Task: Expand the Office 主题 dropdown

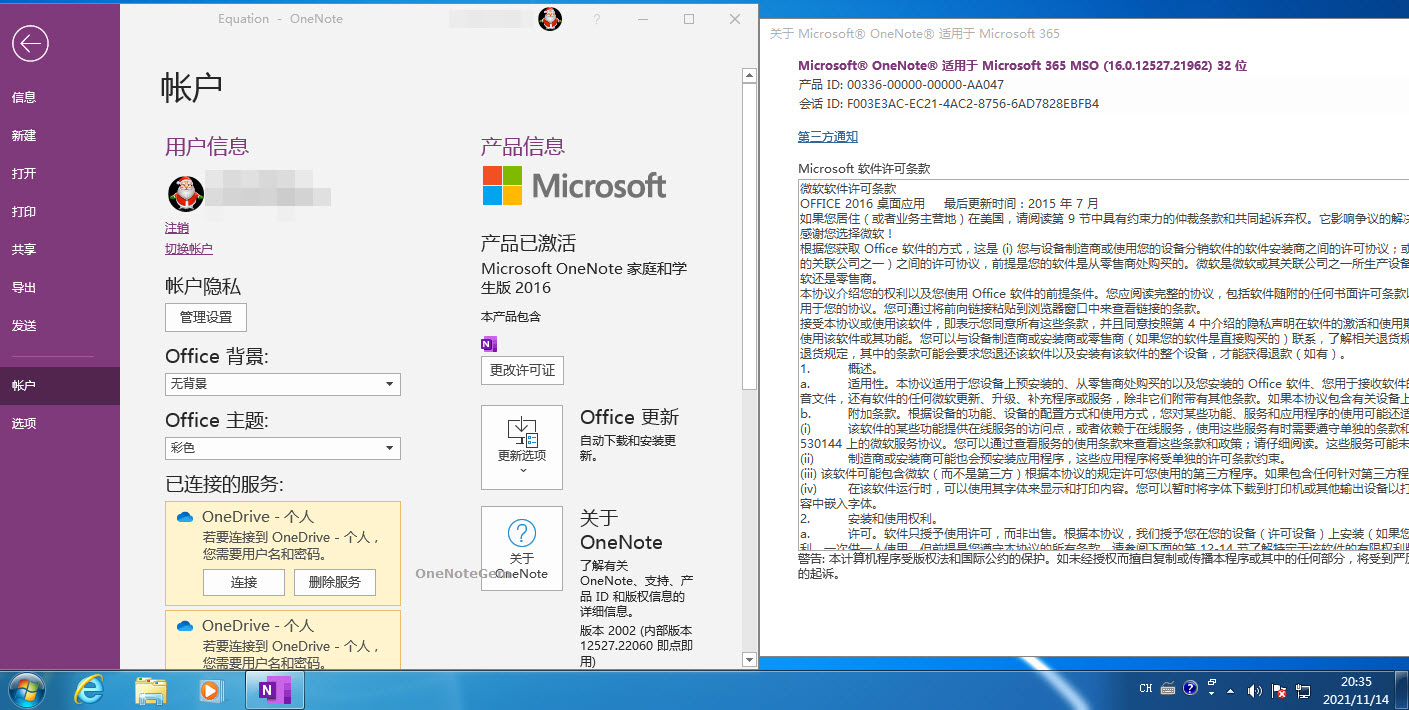Action: tap(283, 448)
